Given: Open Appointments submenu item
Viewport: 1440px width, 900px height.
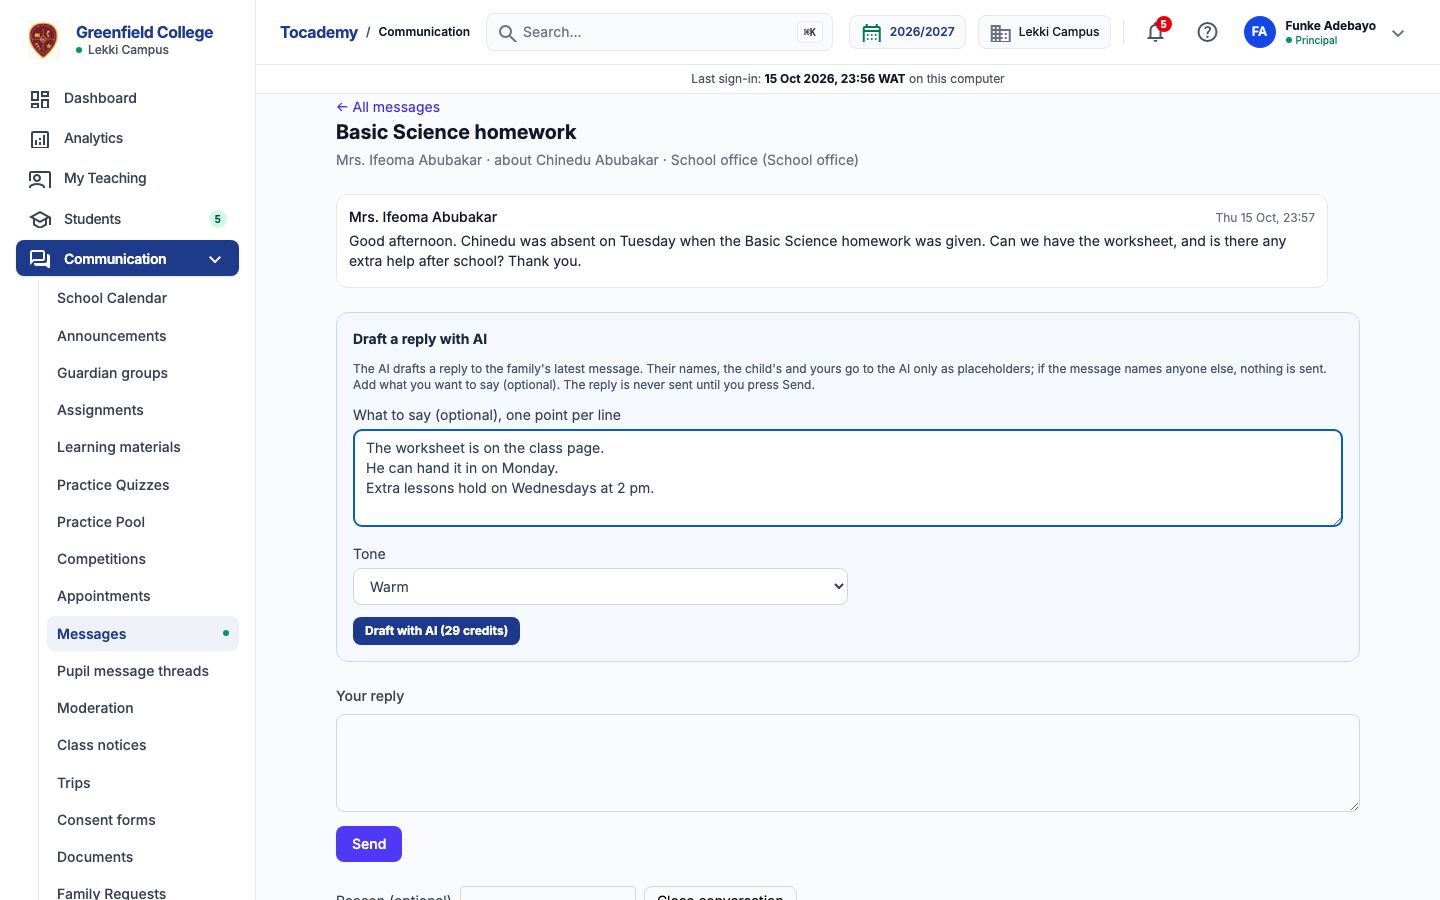Looking at the screenshot, I should (143, 596).
